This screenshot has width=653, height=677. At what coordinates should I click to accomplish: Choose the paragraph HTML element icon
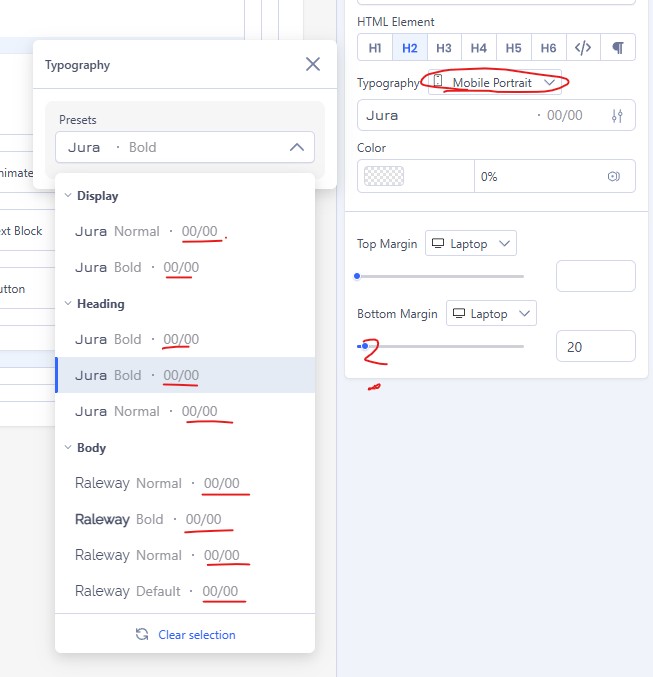pos(618,47)
